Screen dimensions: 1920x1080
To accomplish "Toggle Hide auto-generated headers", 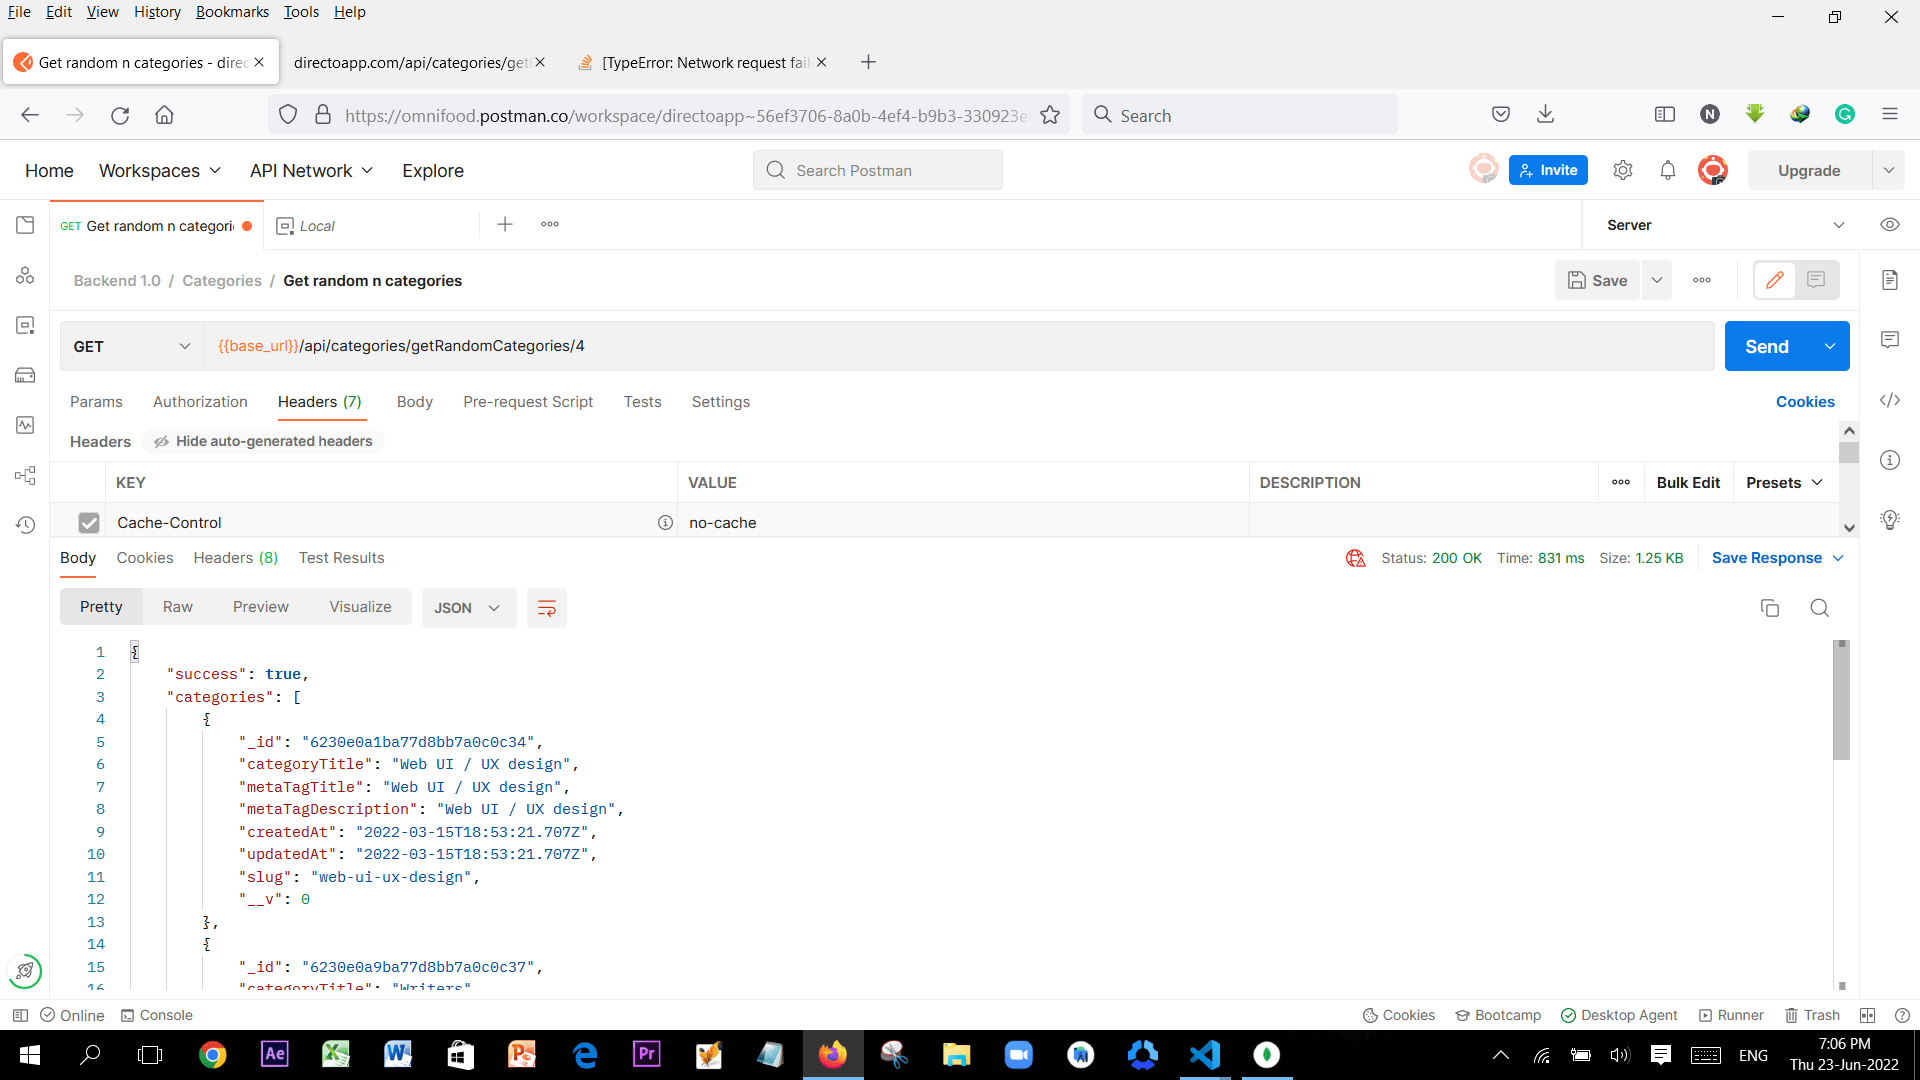I will (x=262, y=441).
